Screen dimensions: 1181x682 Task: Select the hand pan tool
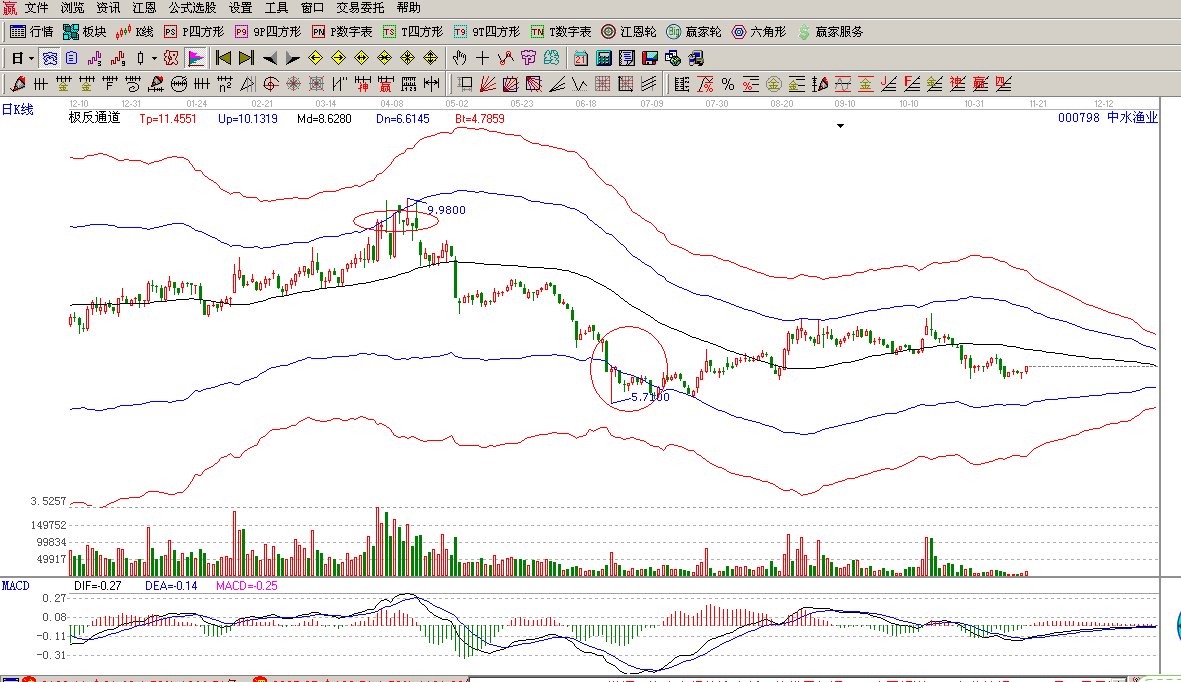point(459,58)
